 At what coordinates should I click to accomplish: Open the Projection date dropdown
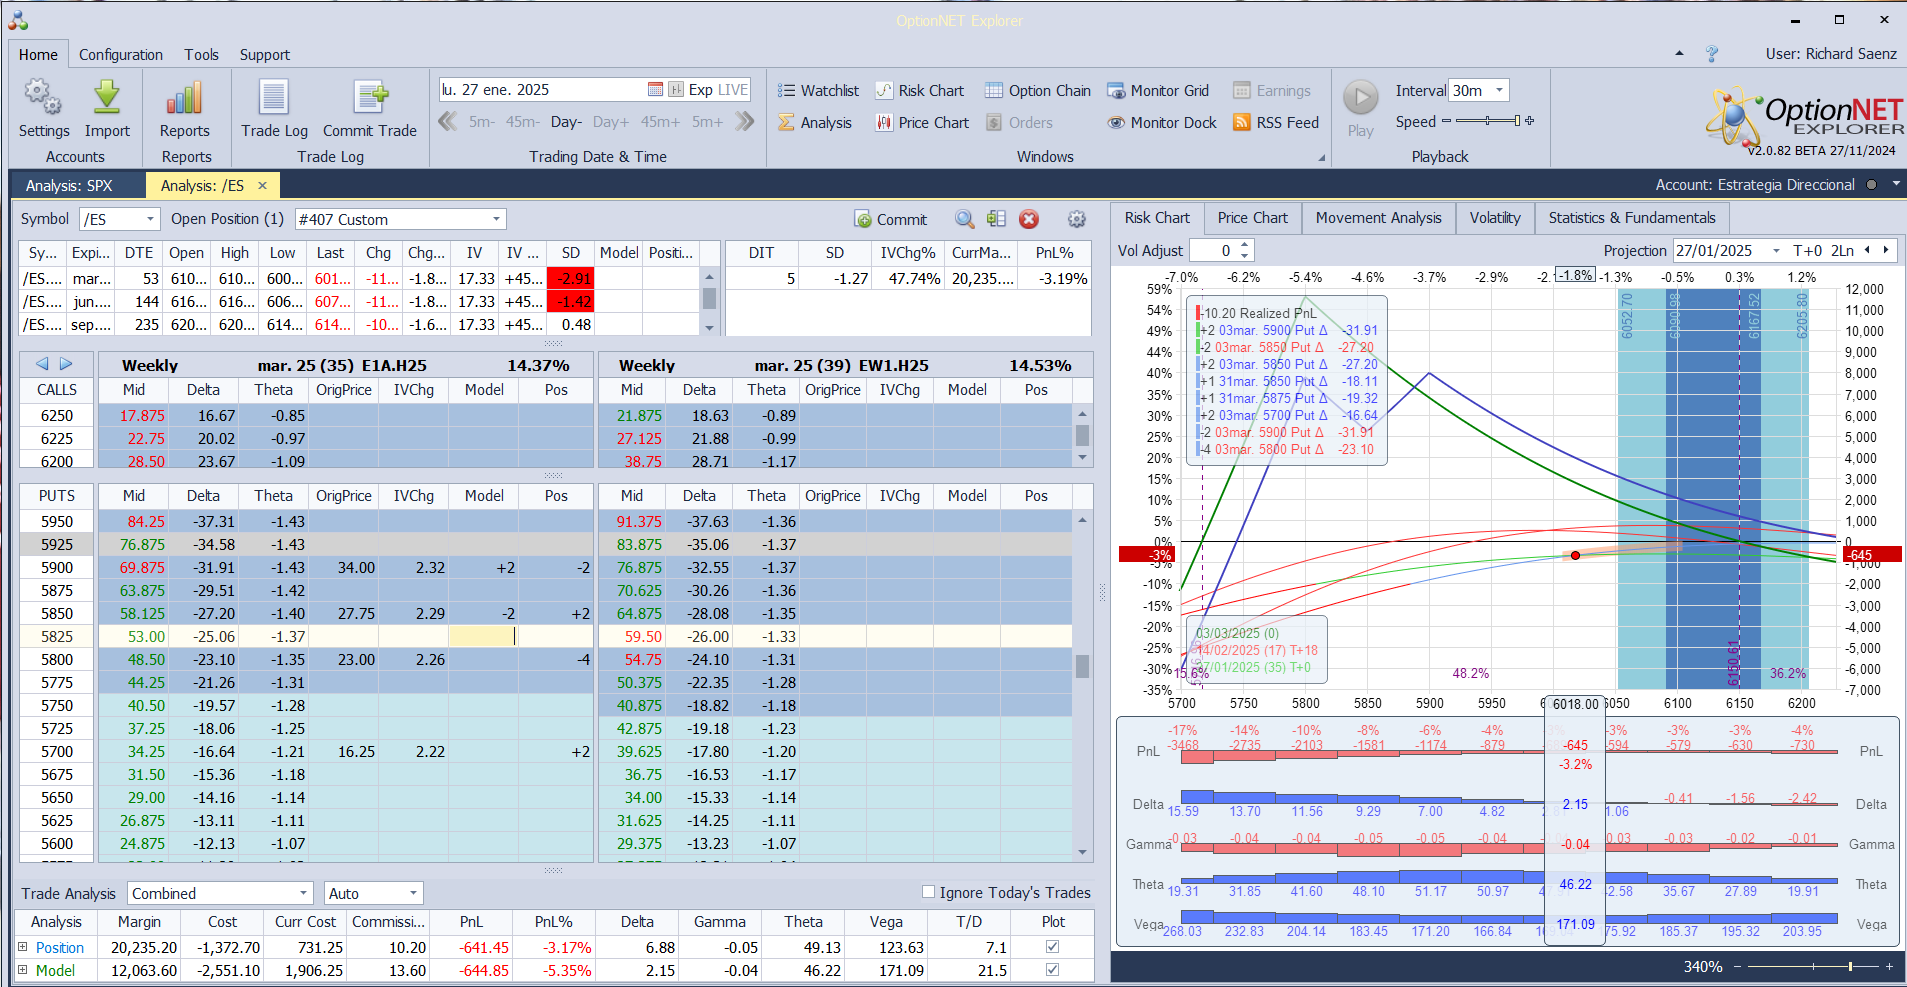tap(1776, 251)
